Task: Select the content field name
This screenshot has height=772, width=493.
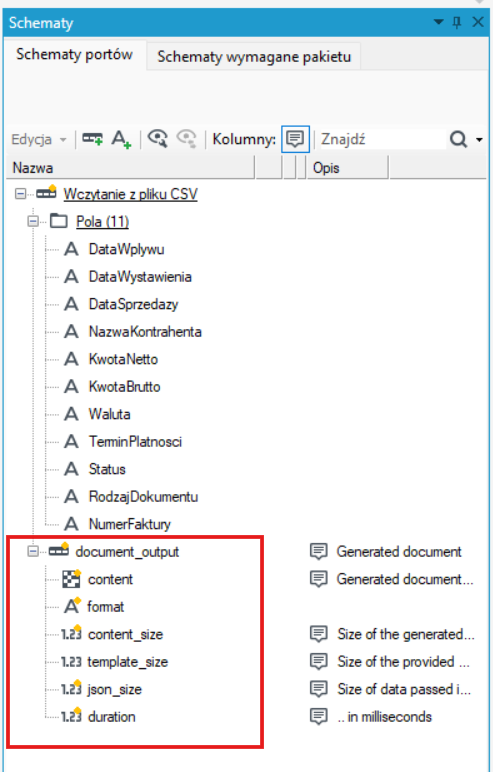Action: coord(110,579)
